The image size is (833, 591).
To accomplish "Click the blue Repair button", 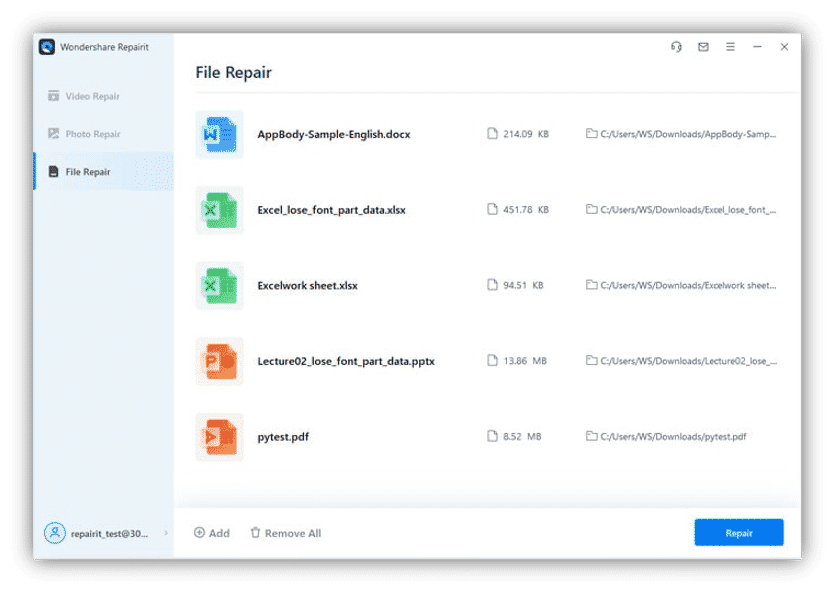I will (x=738, y=533).
